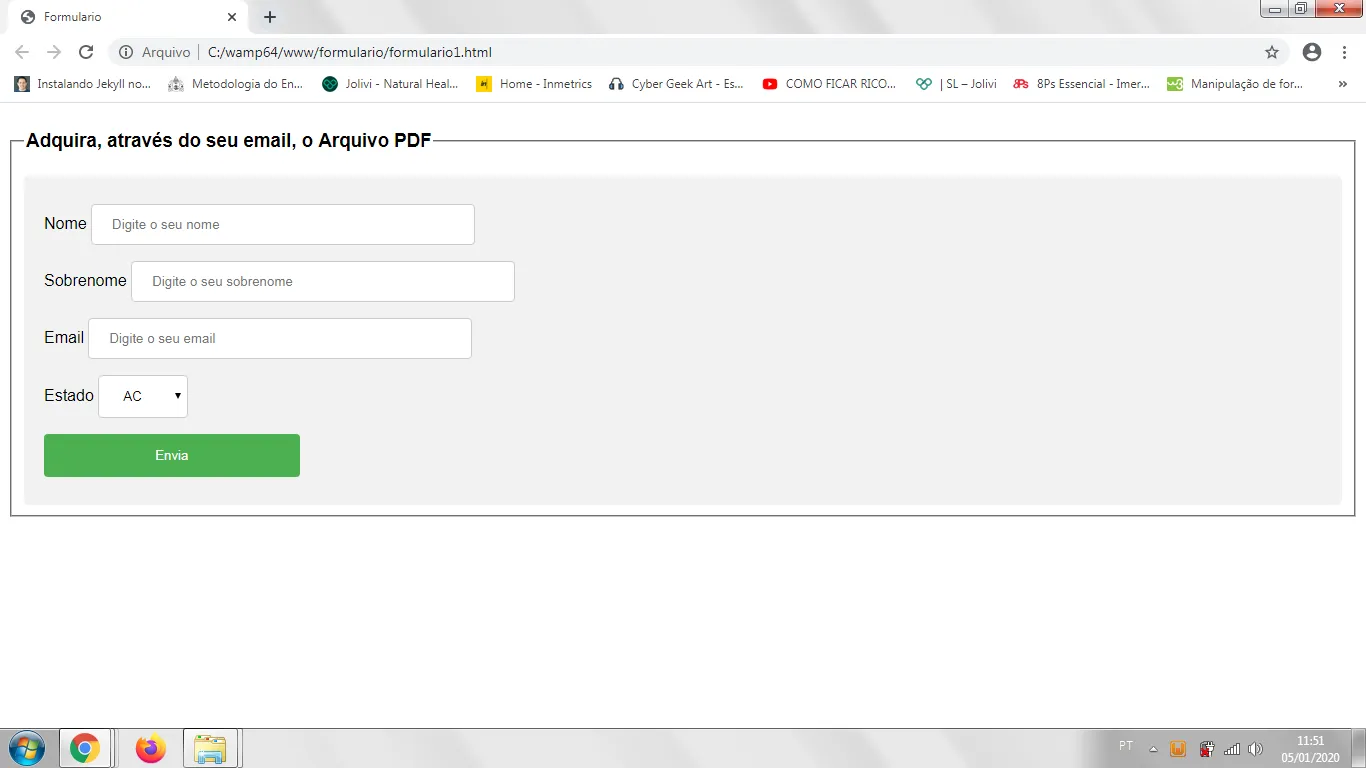Click the Nome input field
Image resolution: width=1366 pixels, height=768 pixels.
[x=283, y=224]
